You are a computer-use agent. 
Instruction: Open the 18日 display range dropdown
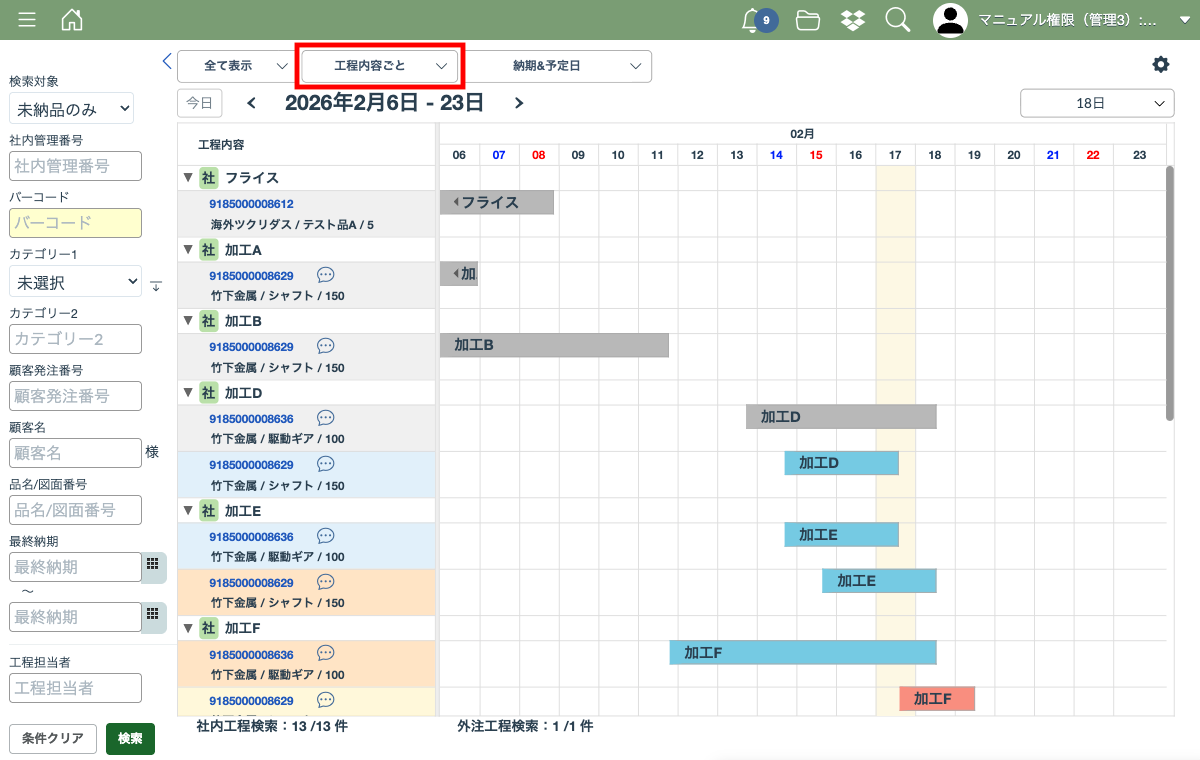1096,103
